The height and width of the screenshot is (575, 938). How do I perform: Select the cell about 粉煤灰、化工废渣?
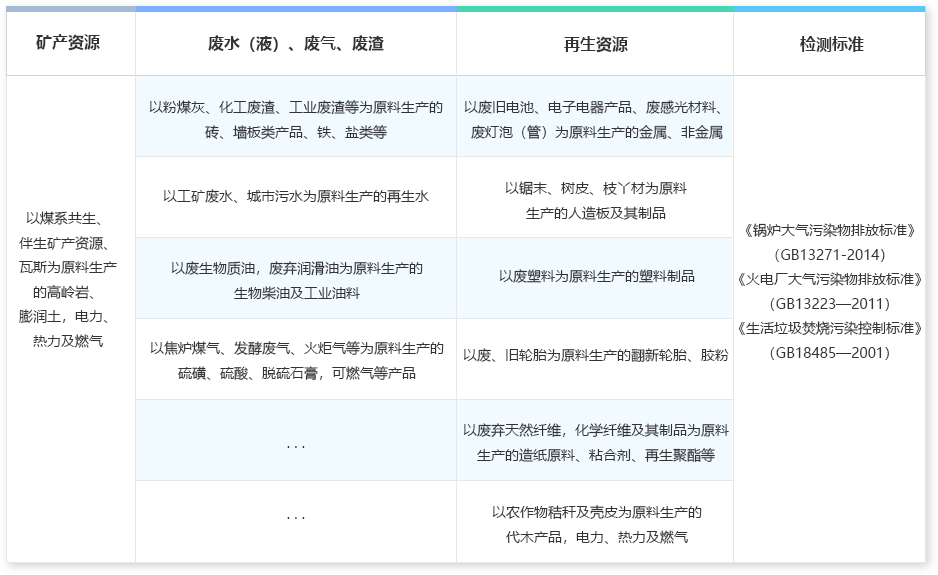(296, 116)
